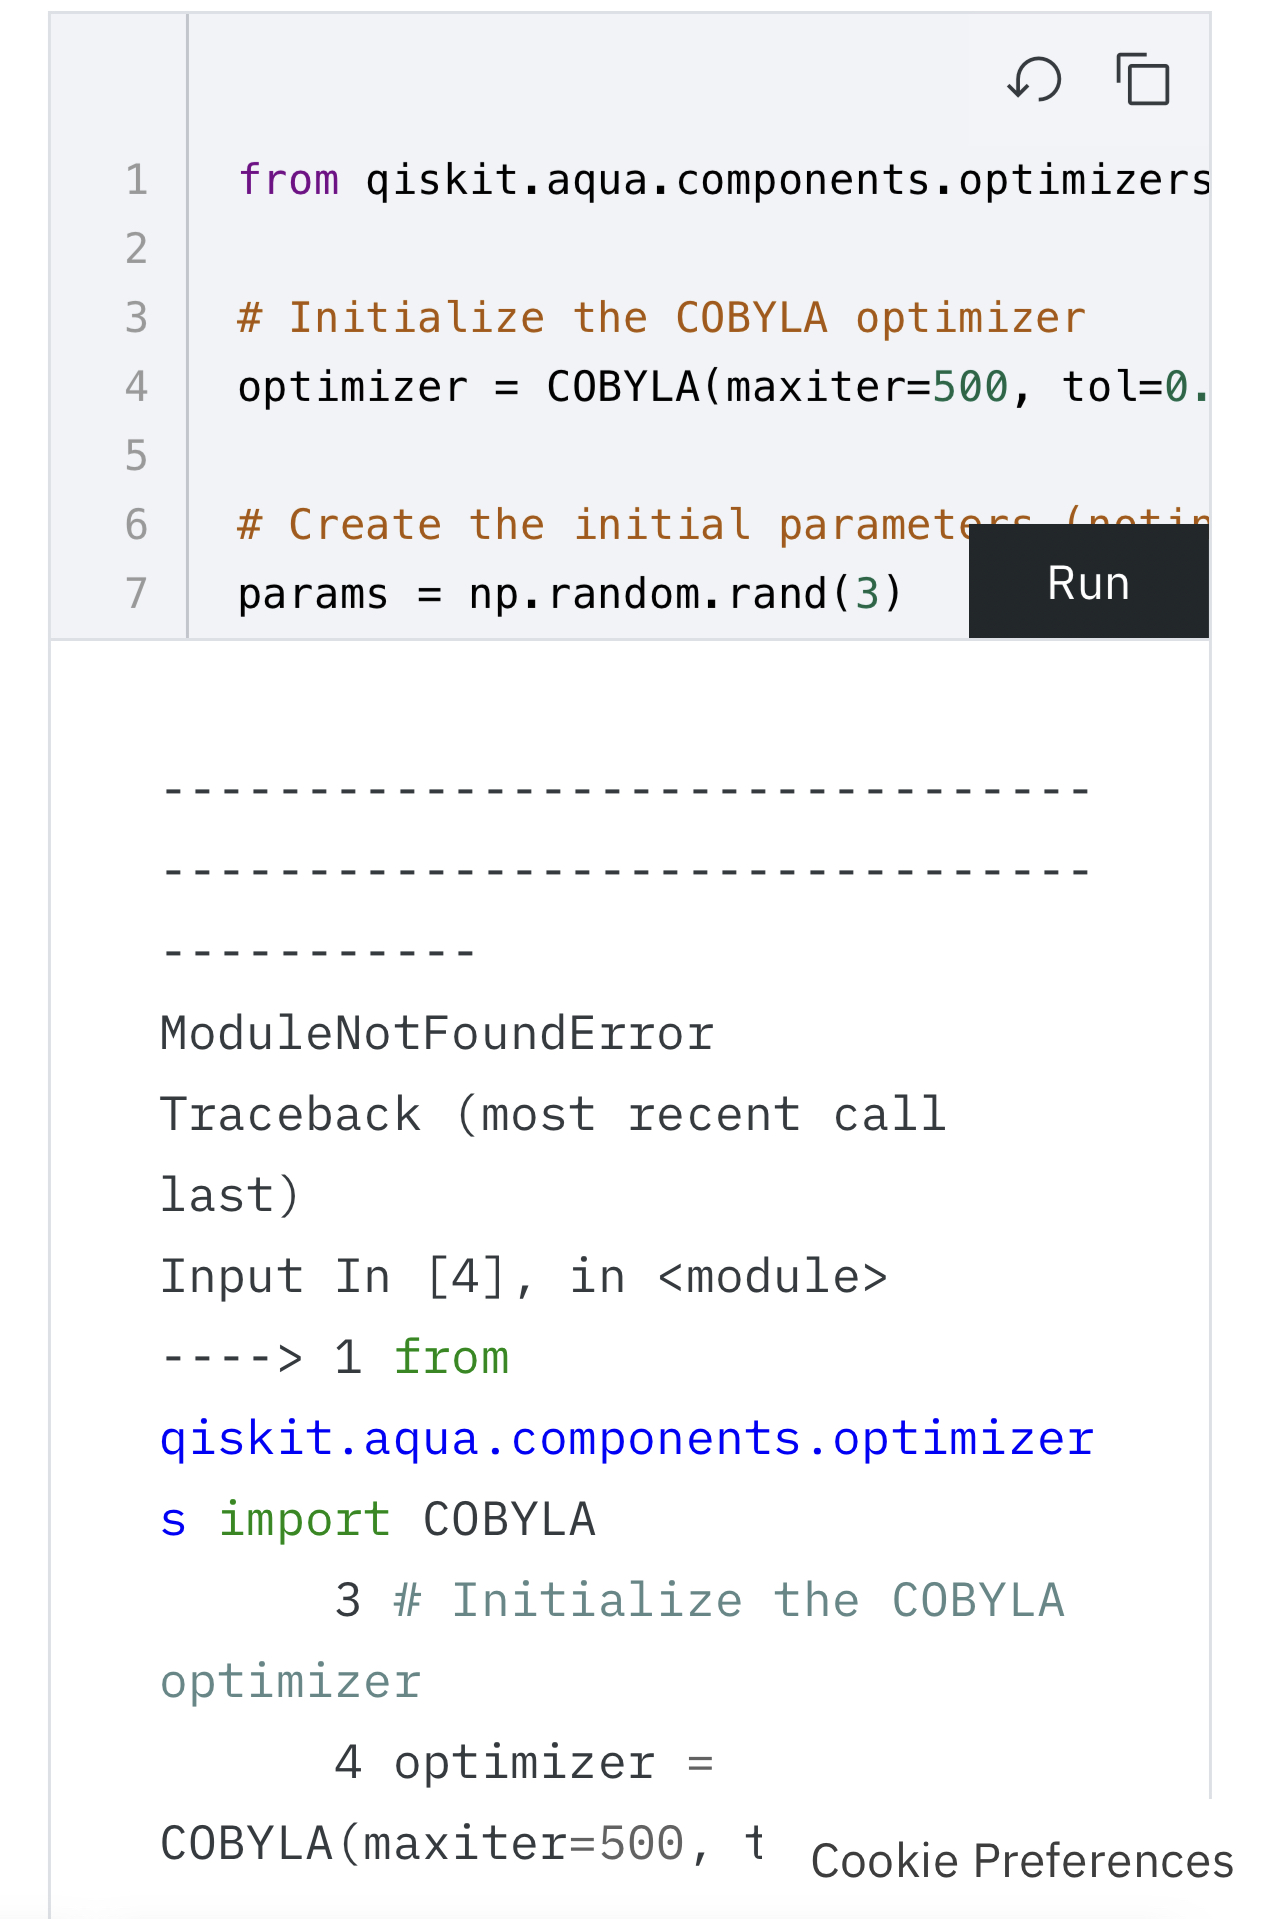Click the reset code cell icon
Image resolution: width=1284 pixels, height=1919 pixels.
pyautogui.click(x=1034, y=79)
